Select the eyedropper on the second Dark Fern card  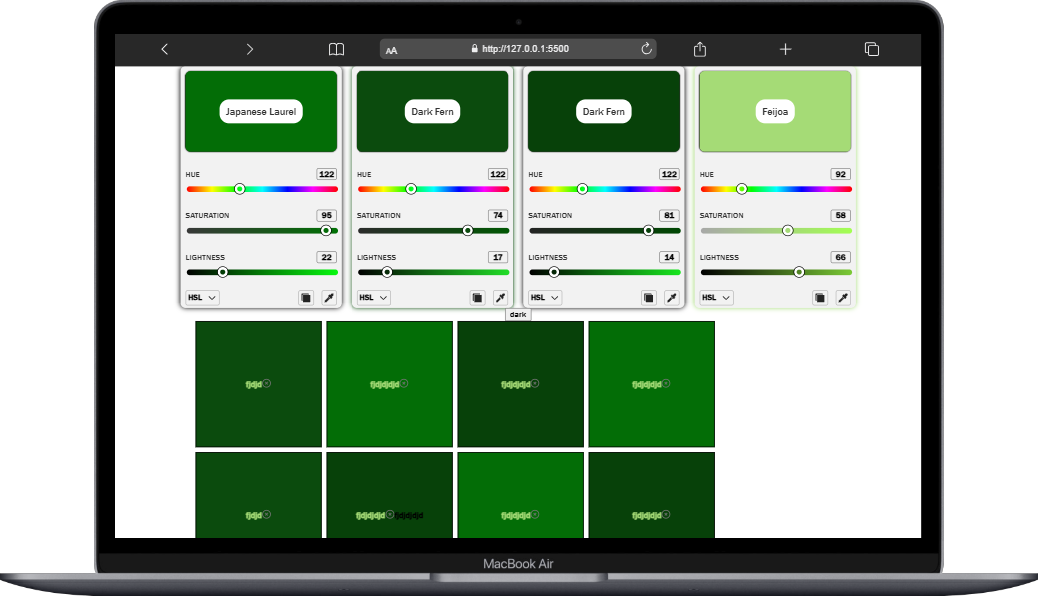tap(670, 297)
